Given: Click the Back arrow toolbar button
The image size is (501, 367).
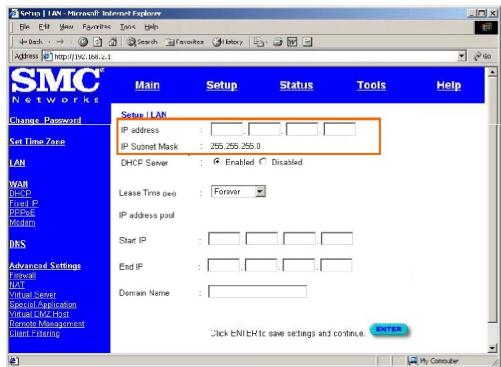Looking at the screenshot, I should coord(31,42).
